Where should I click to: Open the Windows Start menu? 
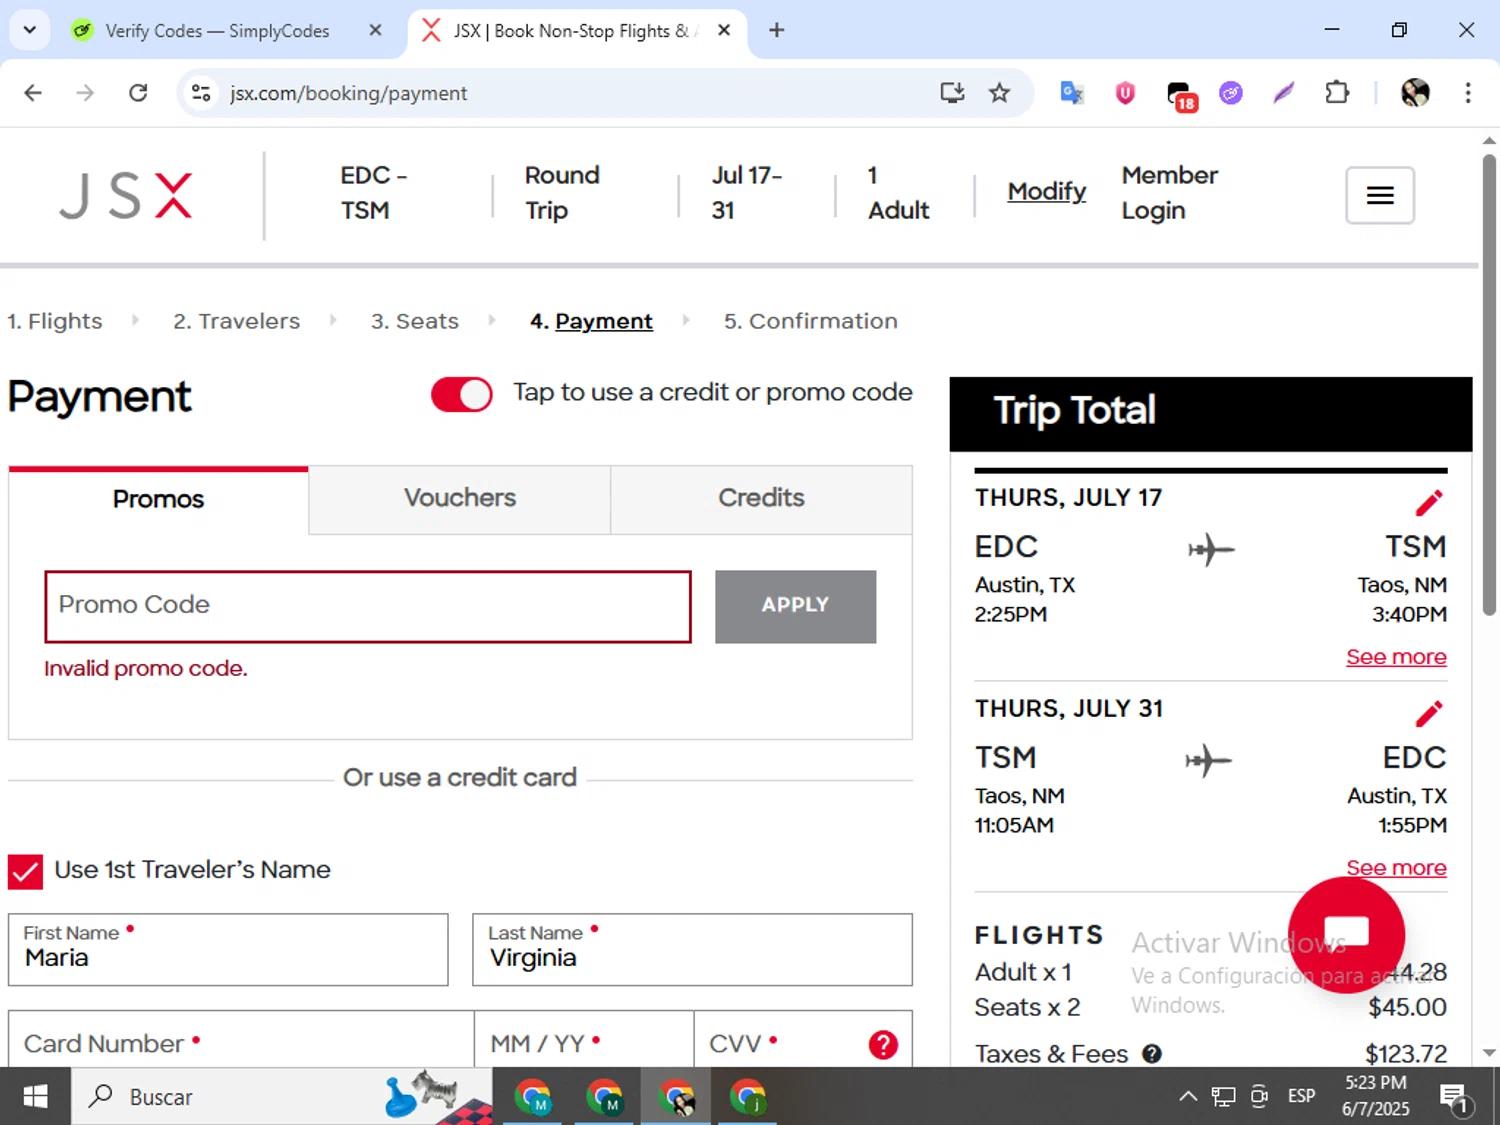point(35,1097)
